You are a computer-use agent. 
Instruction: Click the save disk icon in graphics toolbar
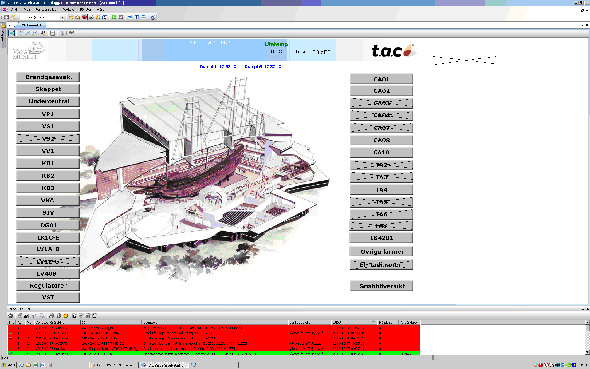pos(52,33)
